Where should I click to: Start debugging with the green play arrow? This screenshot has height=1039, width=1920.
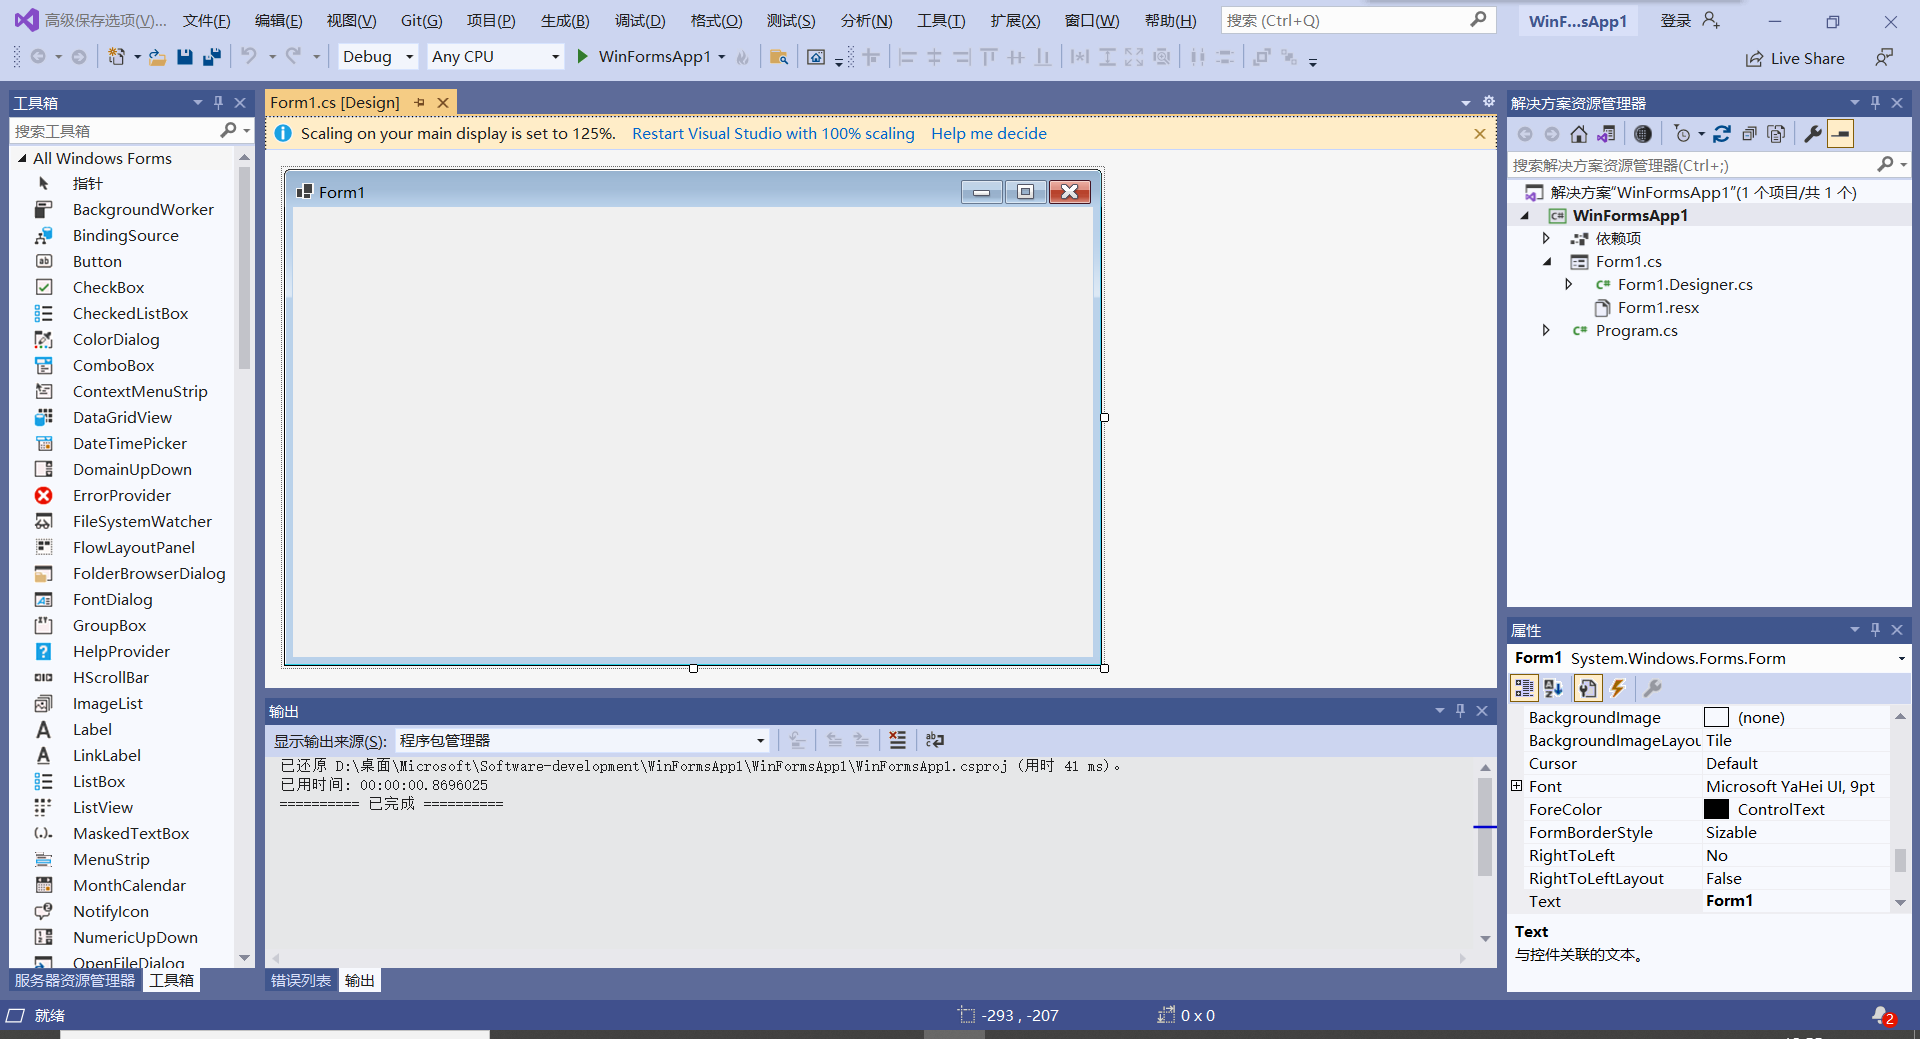[x=582, y=57]
